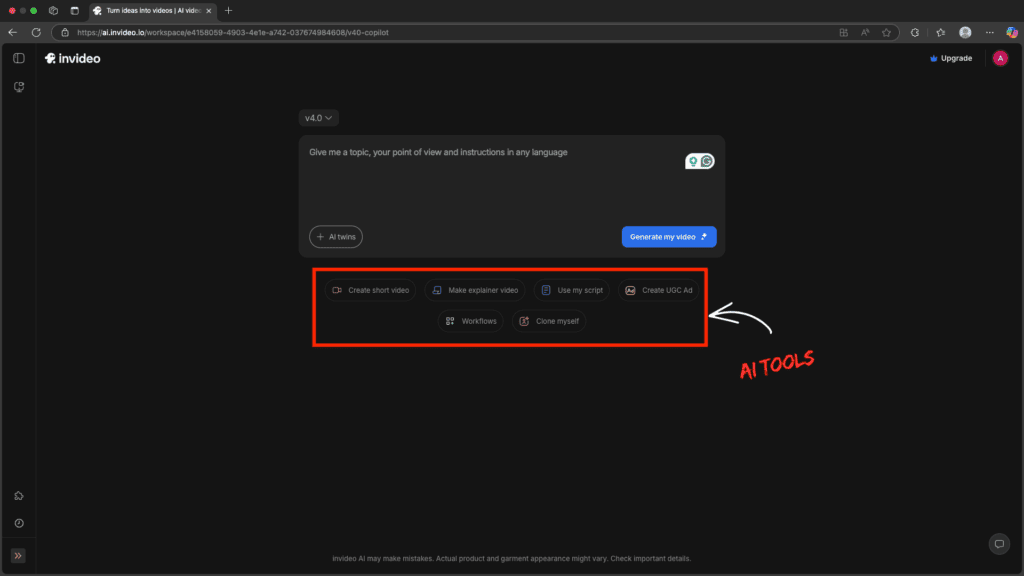Click the invideo ghost logo
Image resolution: width=1024 pixels, height=576 pixels.
point(49,58)
